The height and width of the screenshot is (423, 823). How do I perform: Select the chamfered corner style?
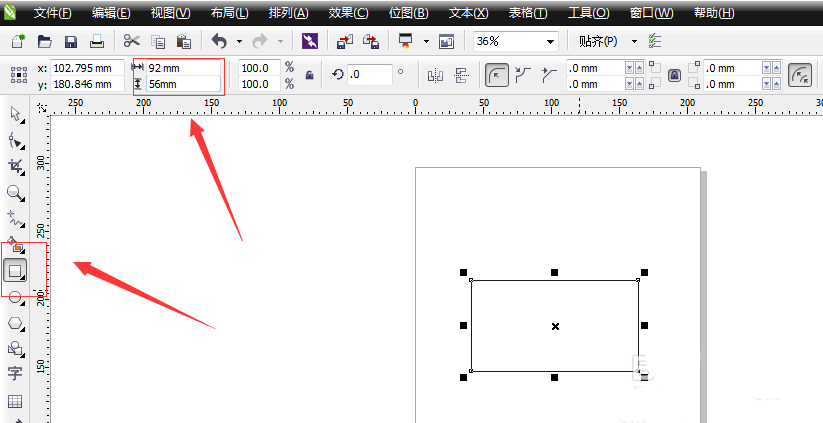(x=549, y=76)
